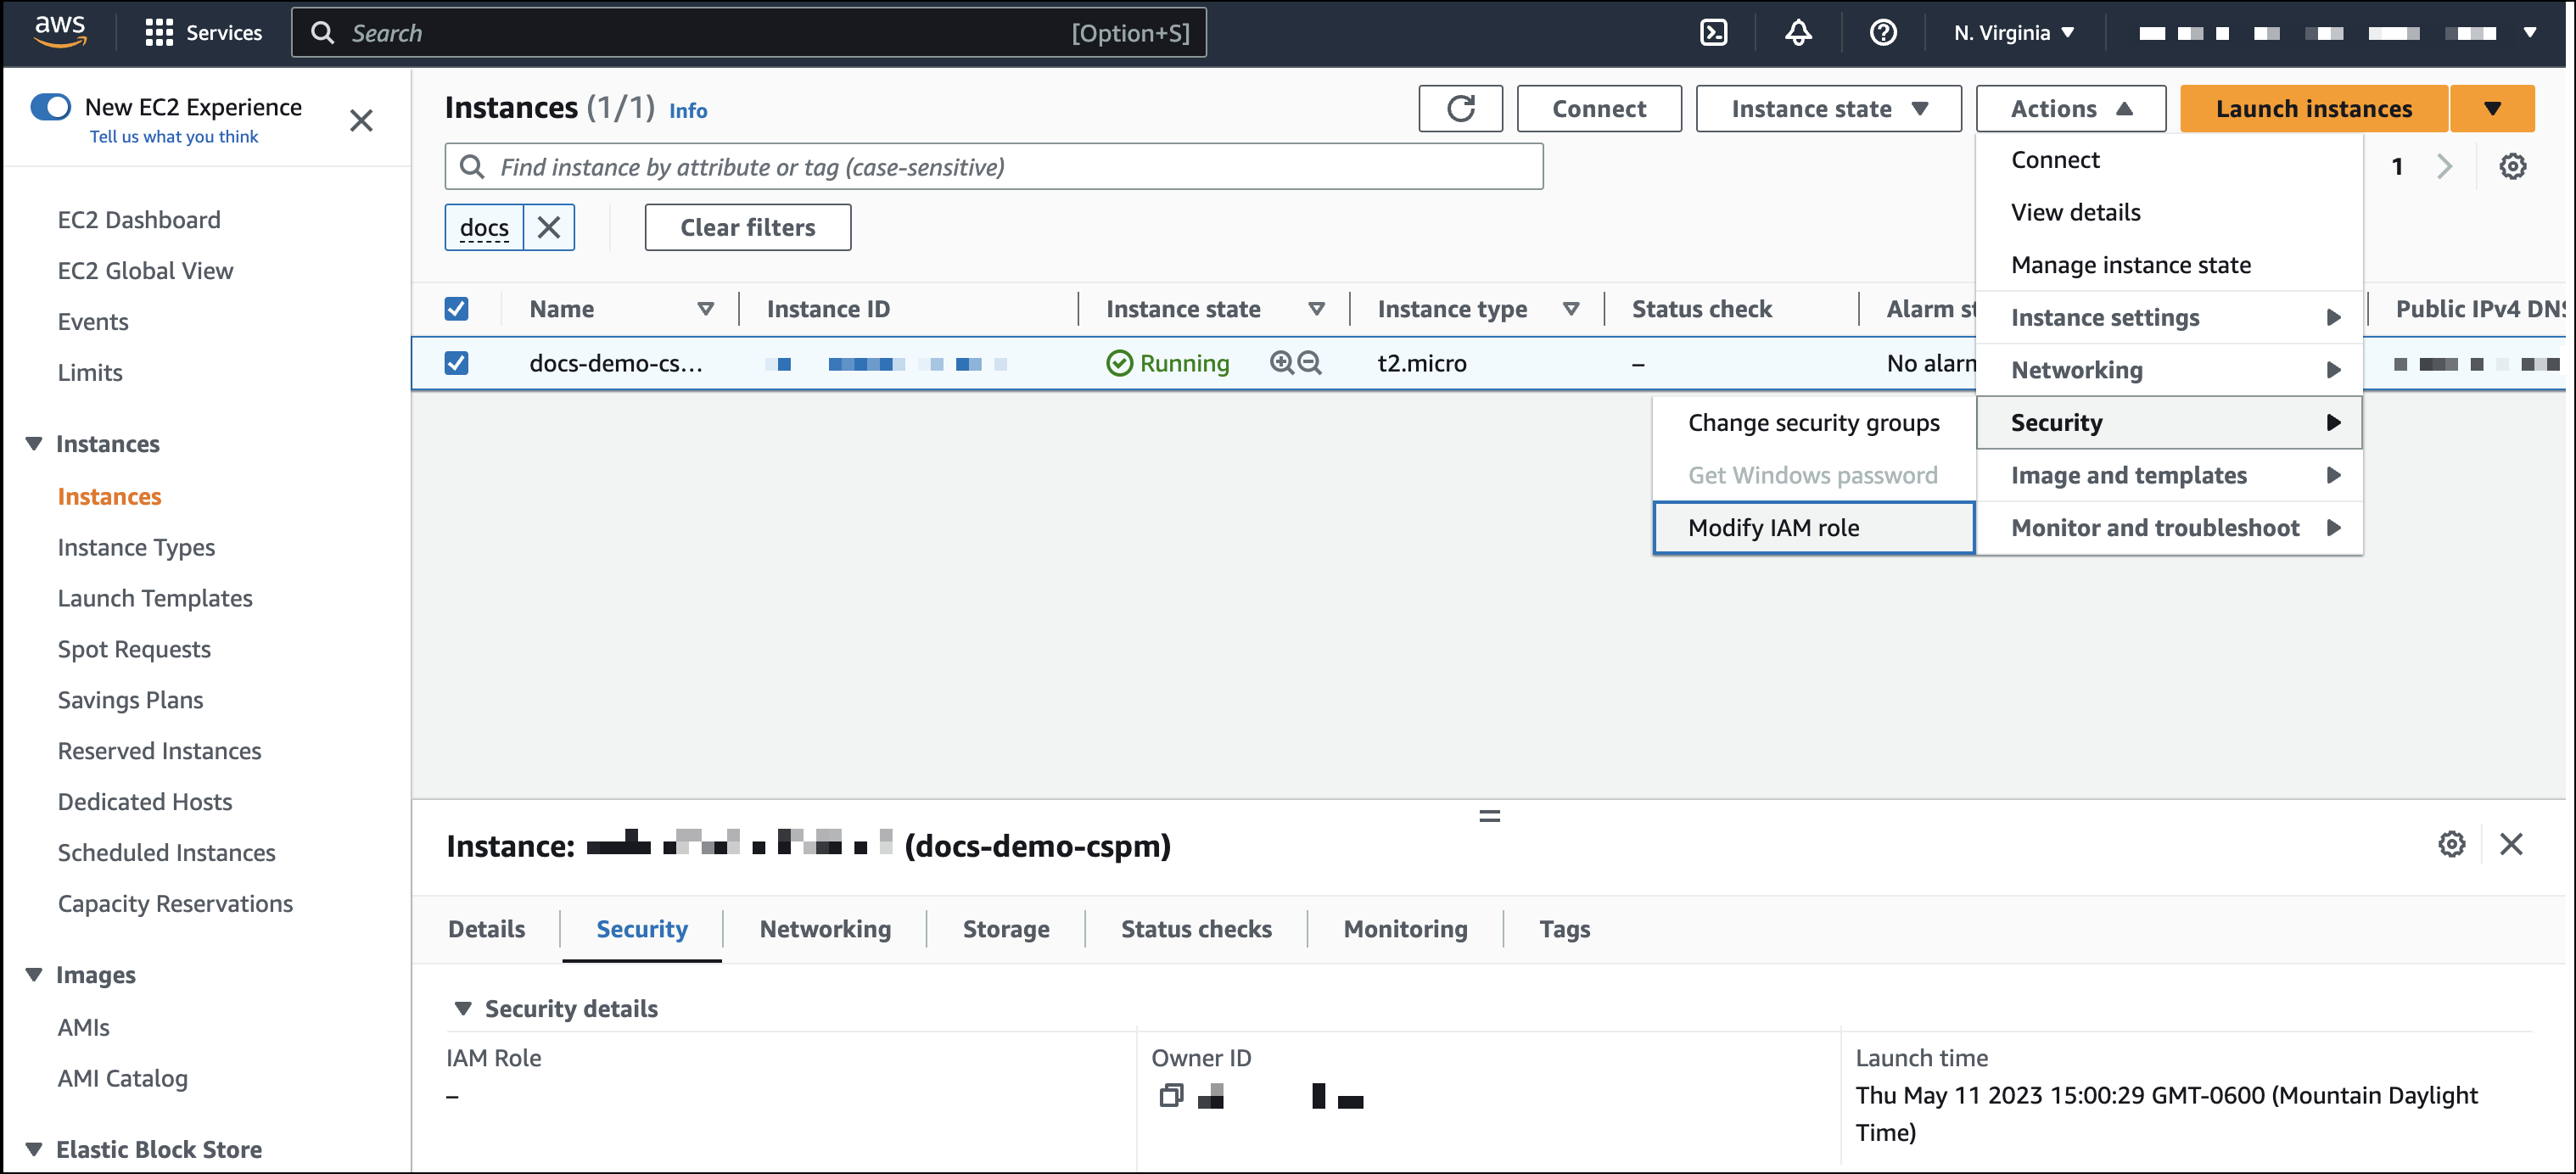Toggle the New EC2 Experience switch
The image size is (2576, 1174).
click(51, 106)
